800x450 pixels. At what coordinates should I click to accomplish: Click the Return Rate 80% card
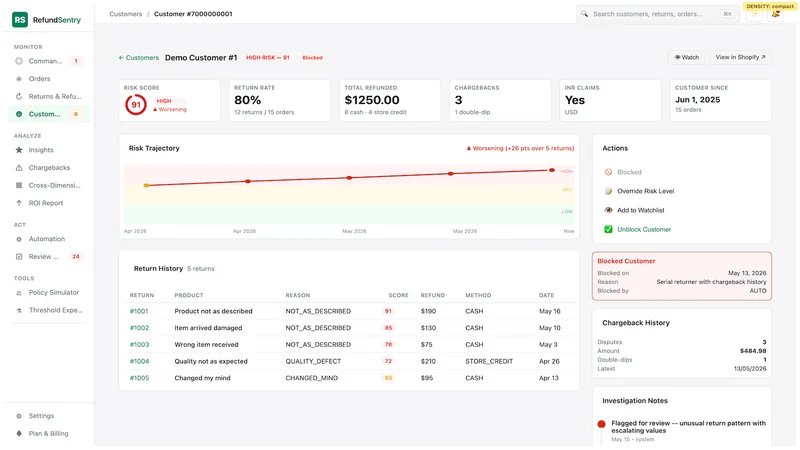pyautogui.click(x=280, y=101)
